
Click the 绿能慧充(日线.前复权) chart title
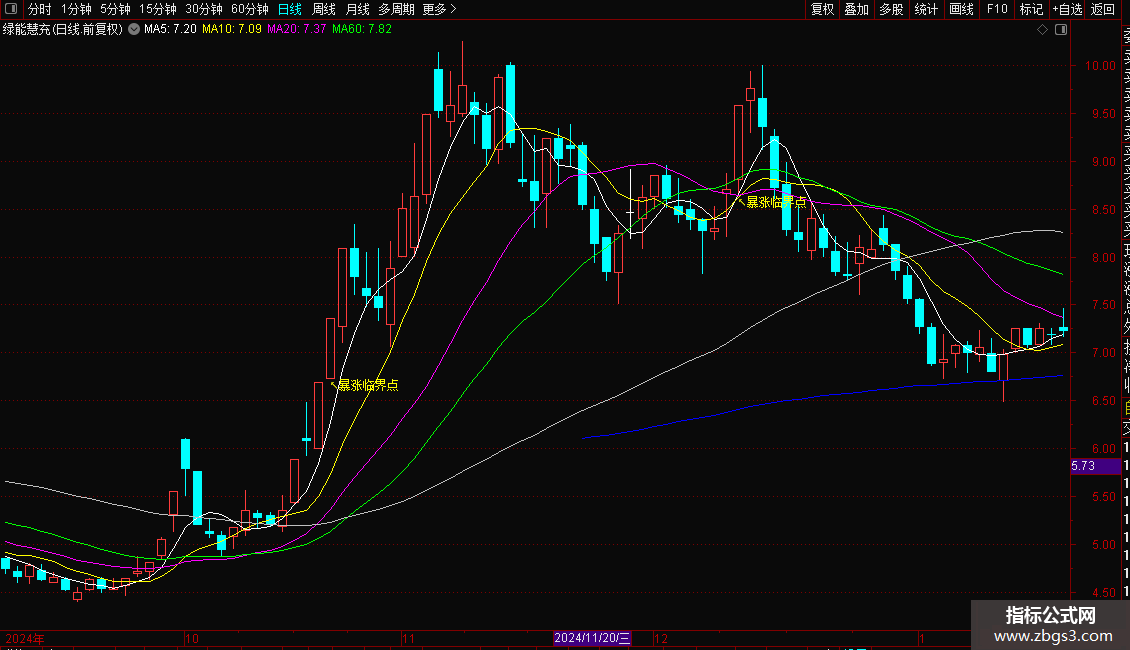click(63, 30)
